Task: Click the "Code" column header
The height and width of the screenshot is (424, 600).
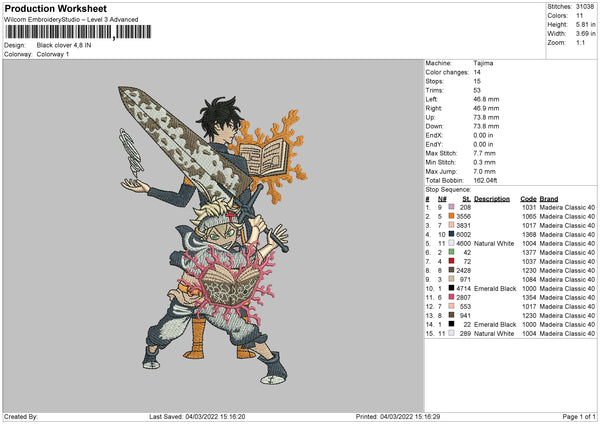Action: [528, 199]
